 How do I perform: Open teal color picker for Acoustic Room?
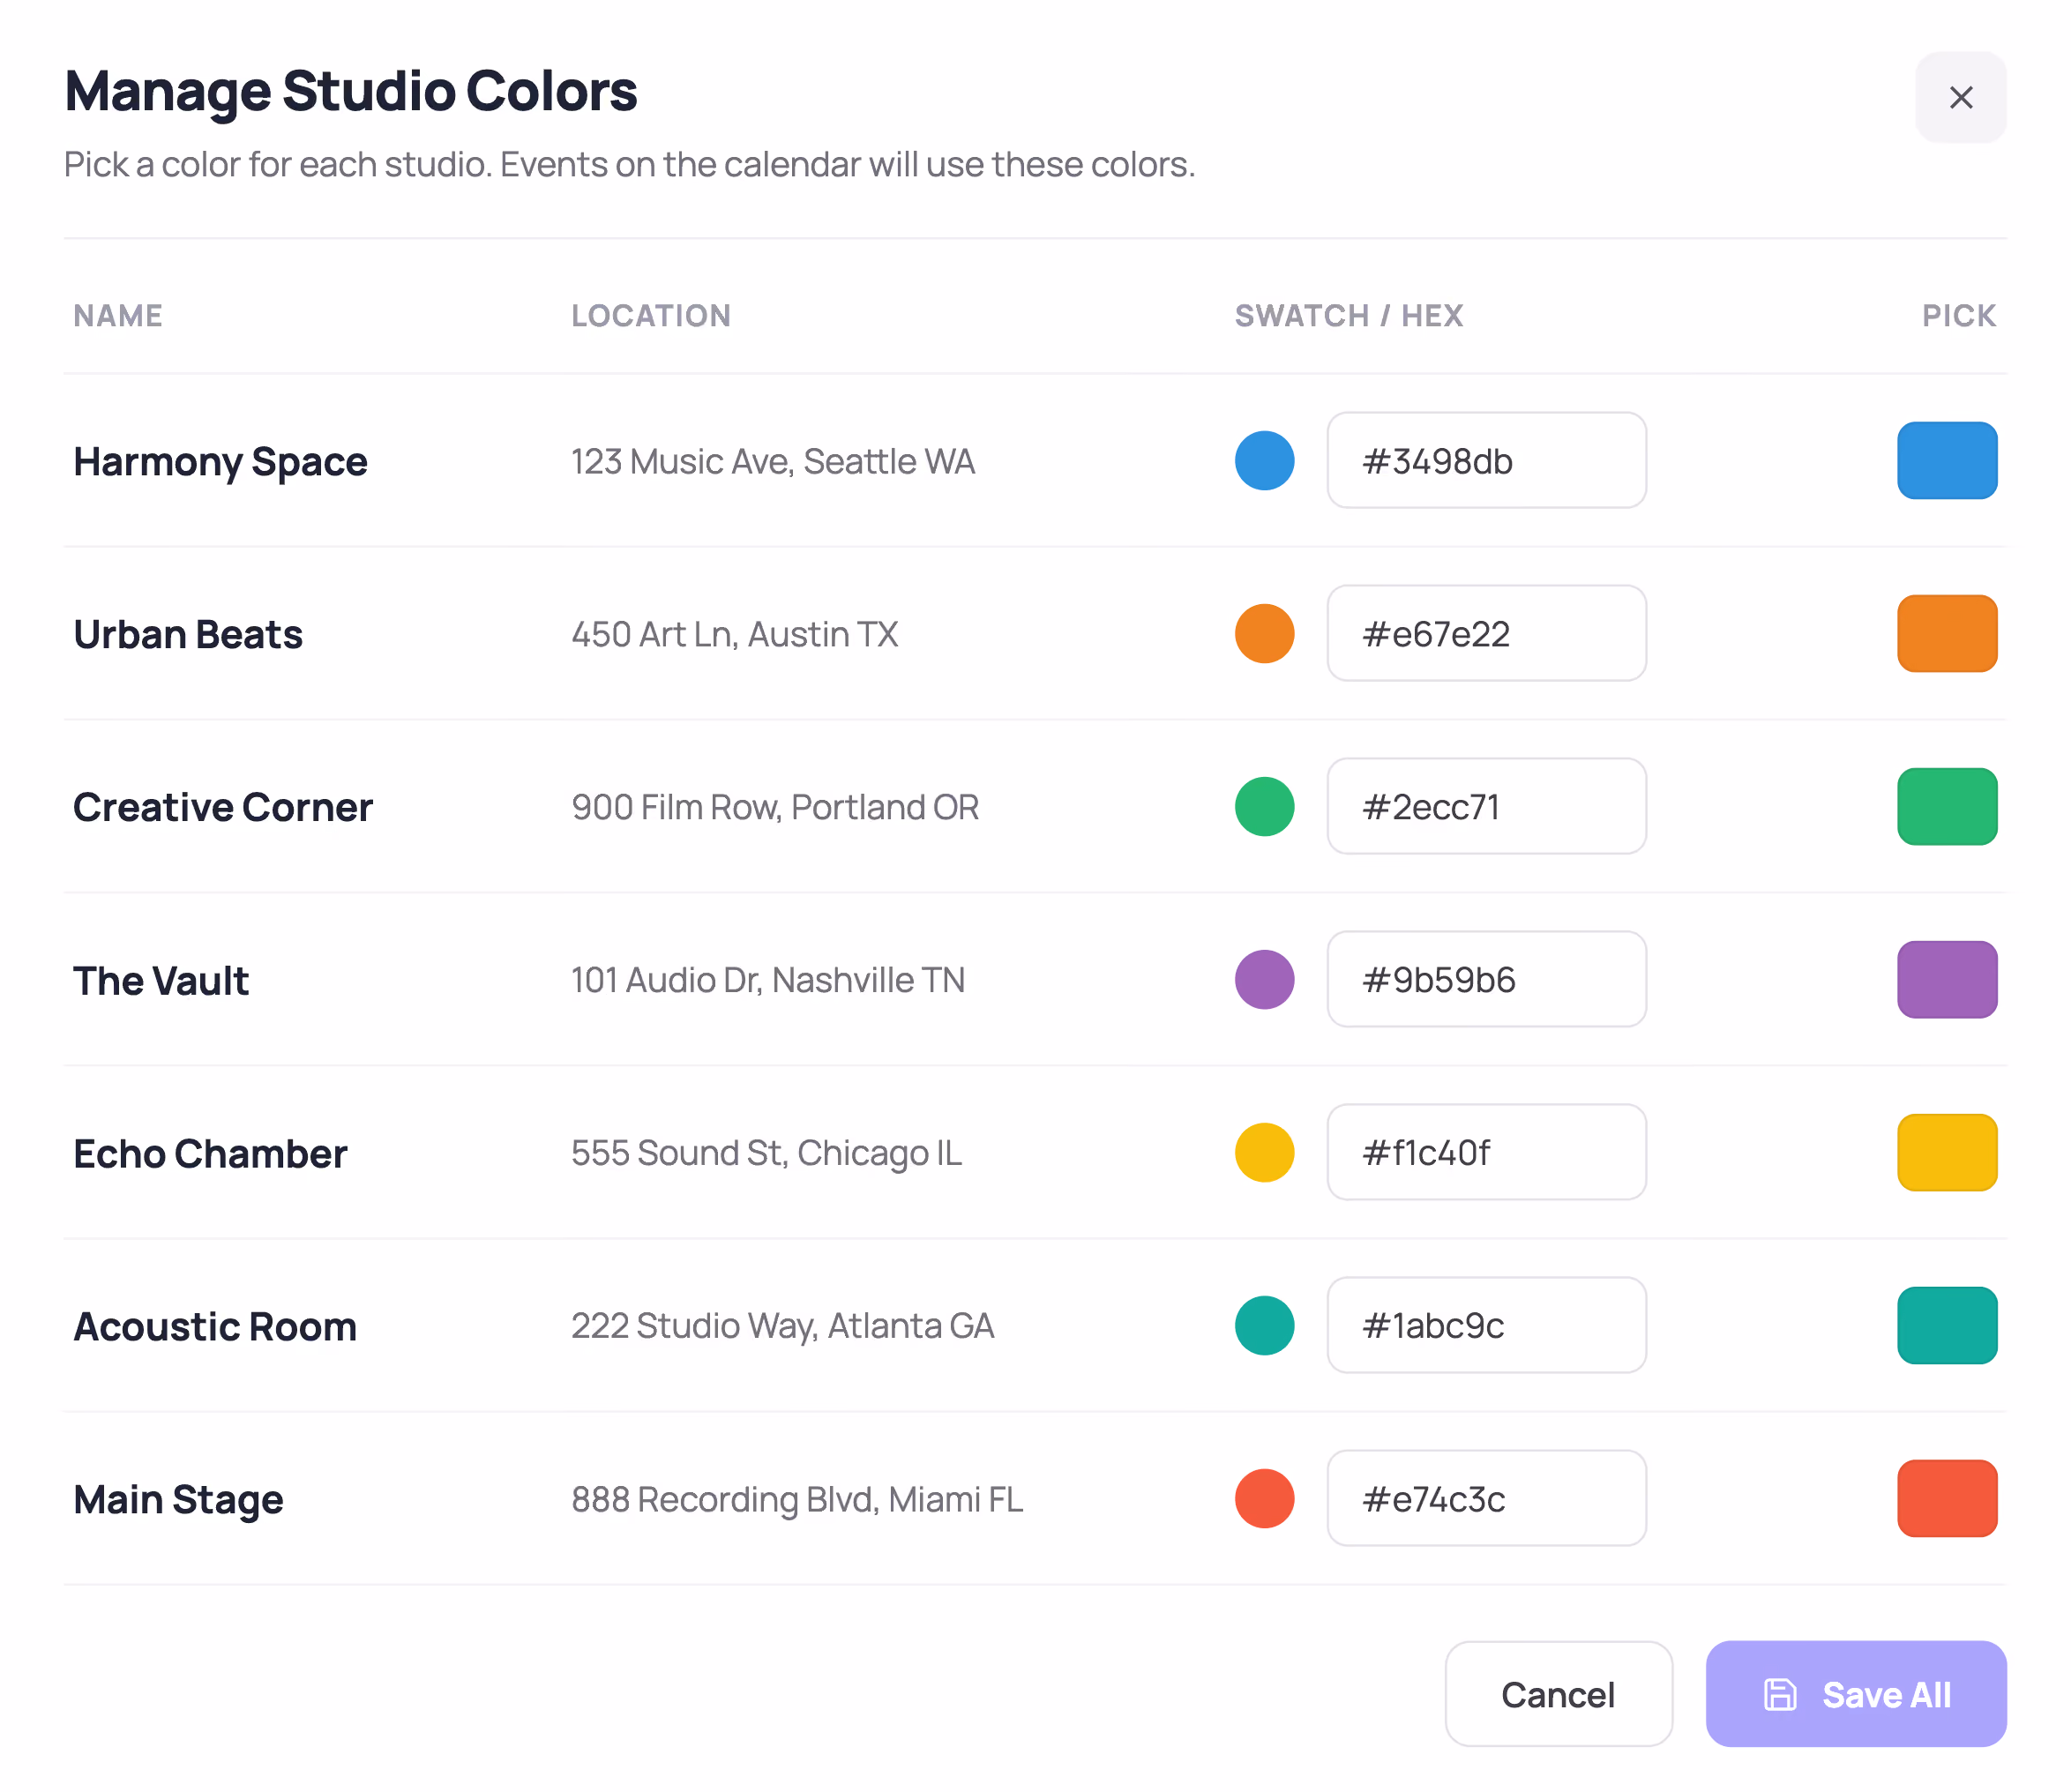click(x=1947, y=1325)
